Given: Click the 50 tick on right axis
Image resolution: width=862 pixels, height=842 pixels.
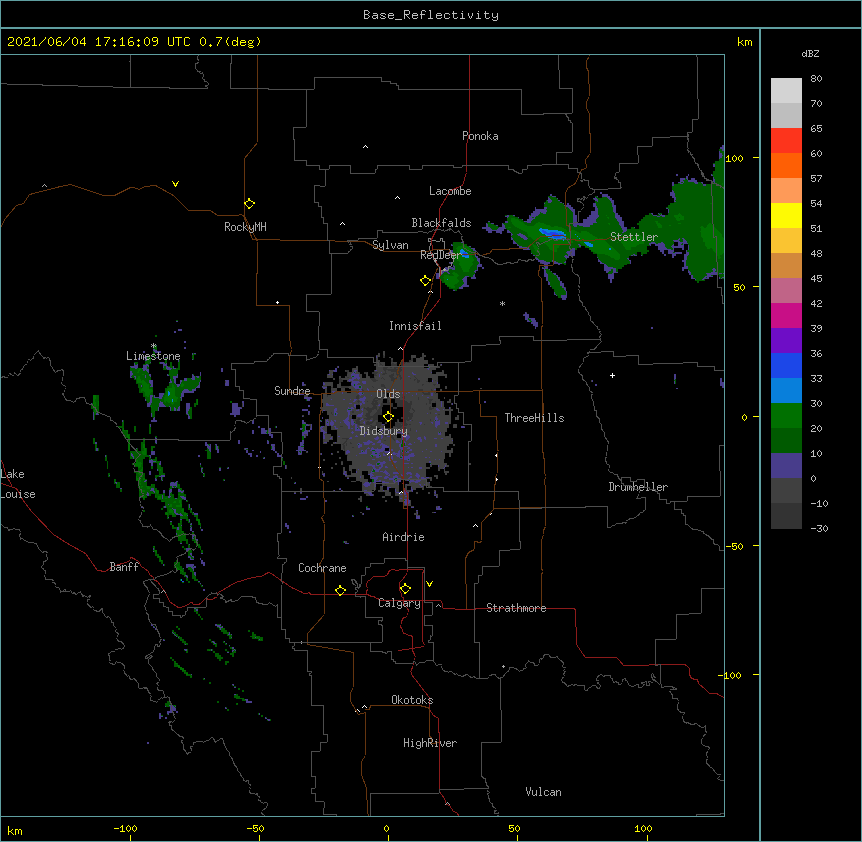Looking at the screenshot, I should coord(739,287).
